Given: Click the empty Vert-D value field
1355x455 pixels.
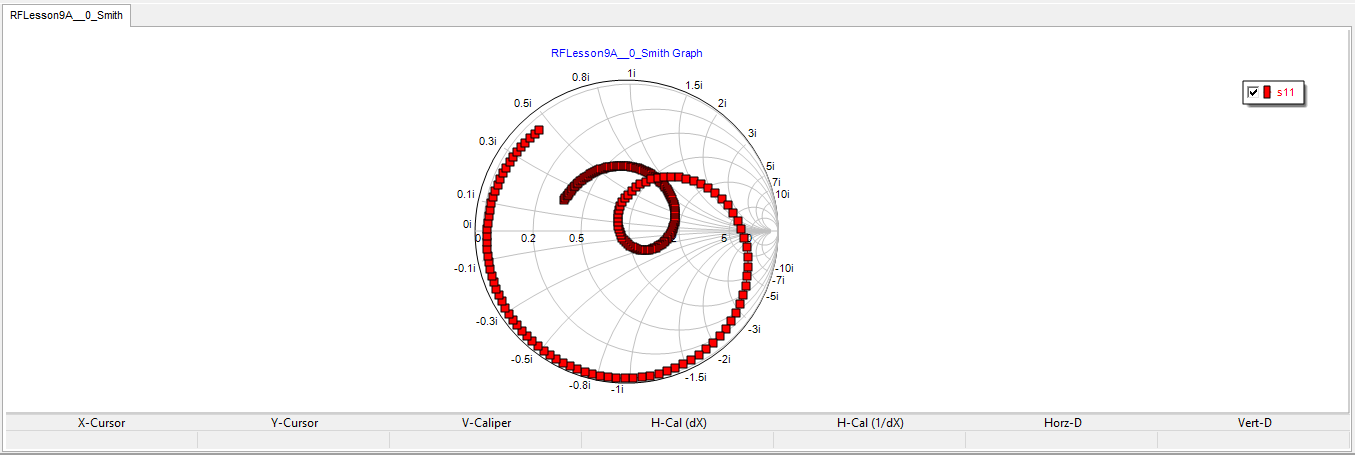Looking at the screenshot, I should point(1254,440).
